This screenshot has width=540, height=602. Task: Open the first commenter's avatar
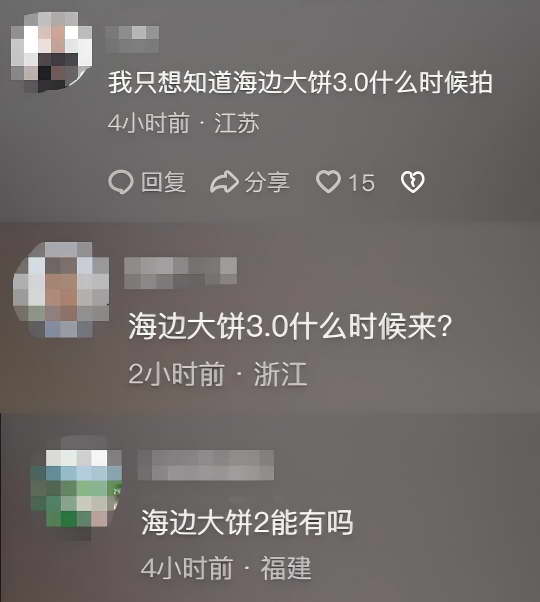pyautogui.click(x=51, y=52)
